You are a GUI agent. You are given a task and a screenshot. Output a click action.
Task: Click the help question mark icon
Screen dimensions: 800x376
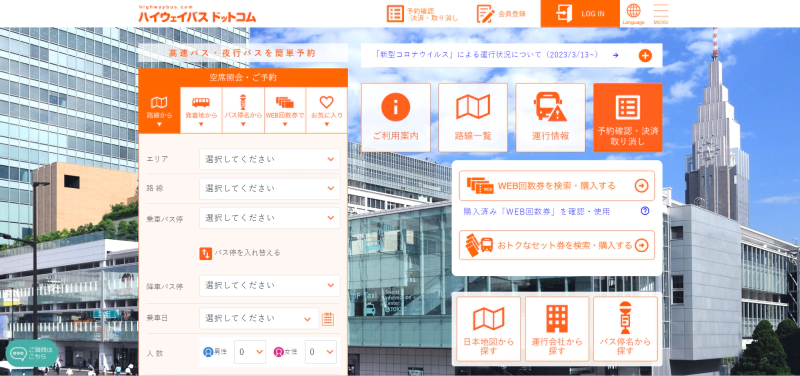(x=645, y=211)
